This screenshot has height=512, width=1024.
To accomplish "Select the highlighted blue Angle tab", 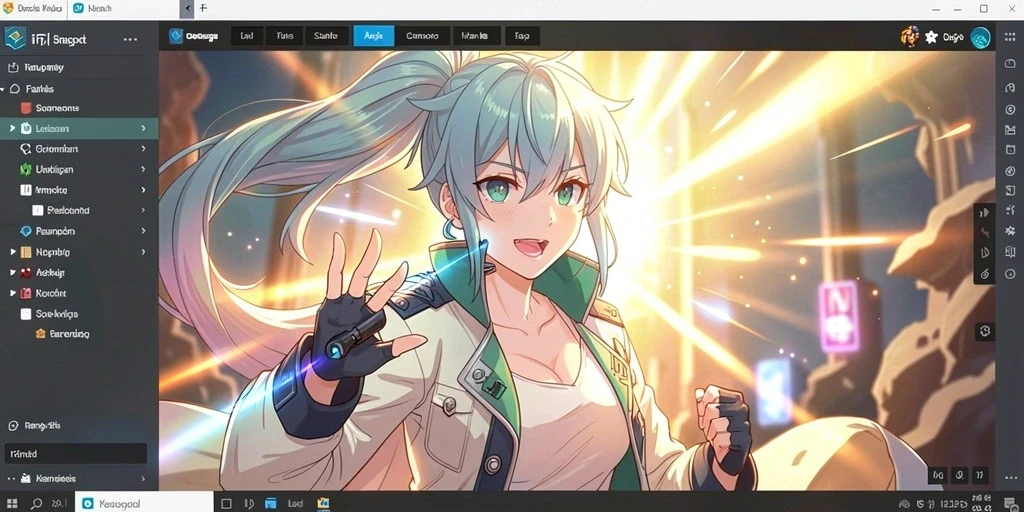I will click(x=374, y=36).
